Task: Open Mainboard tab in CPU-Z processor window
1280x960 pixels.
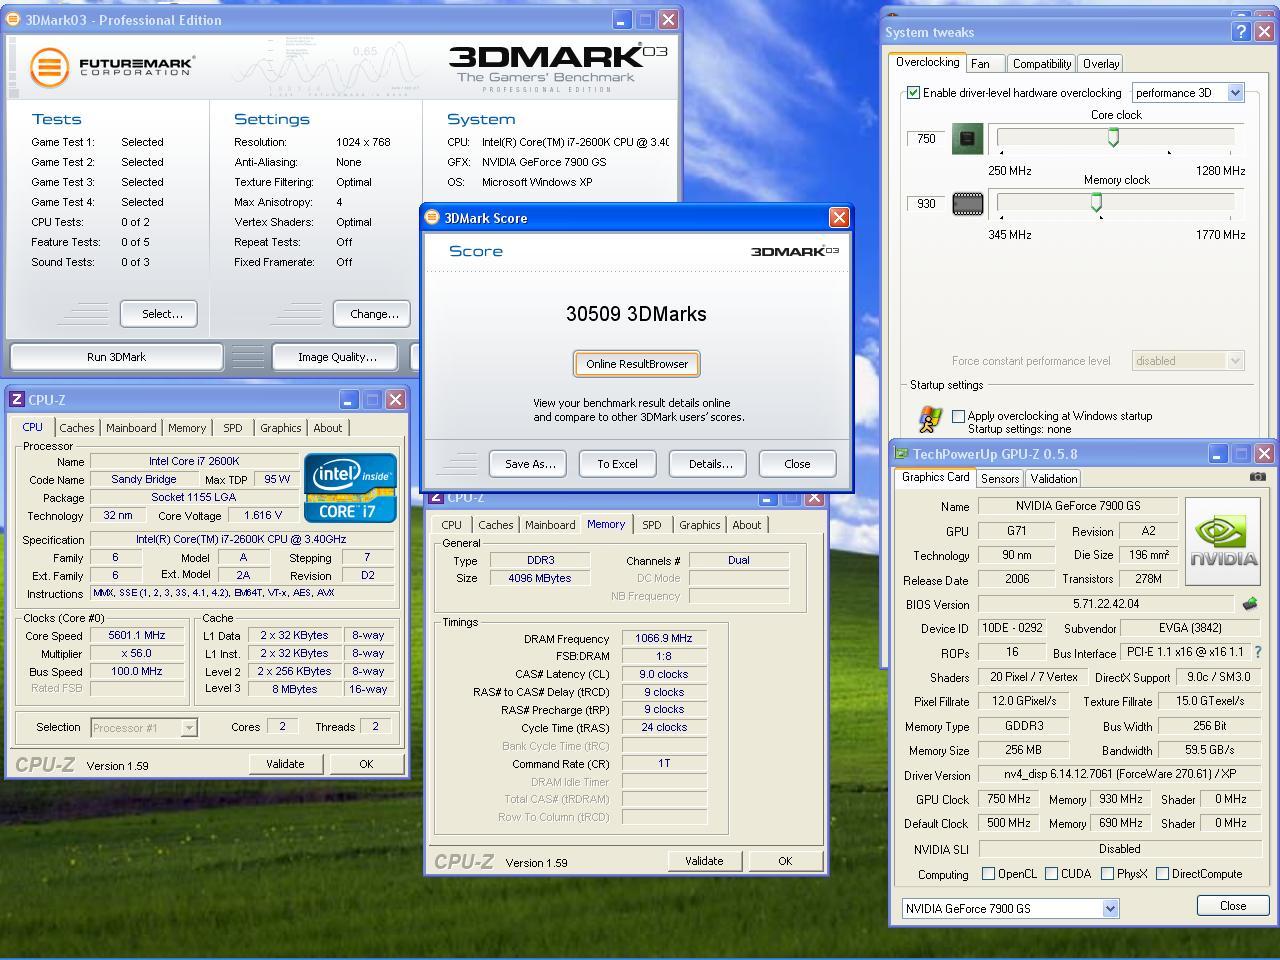Action: tap(131, 428)
